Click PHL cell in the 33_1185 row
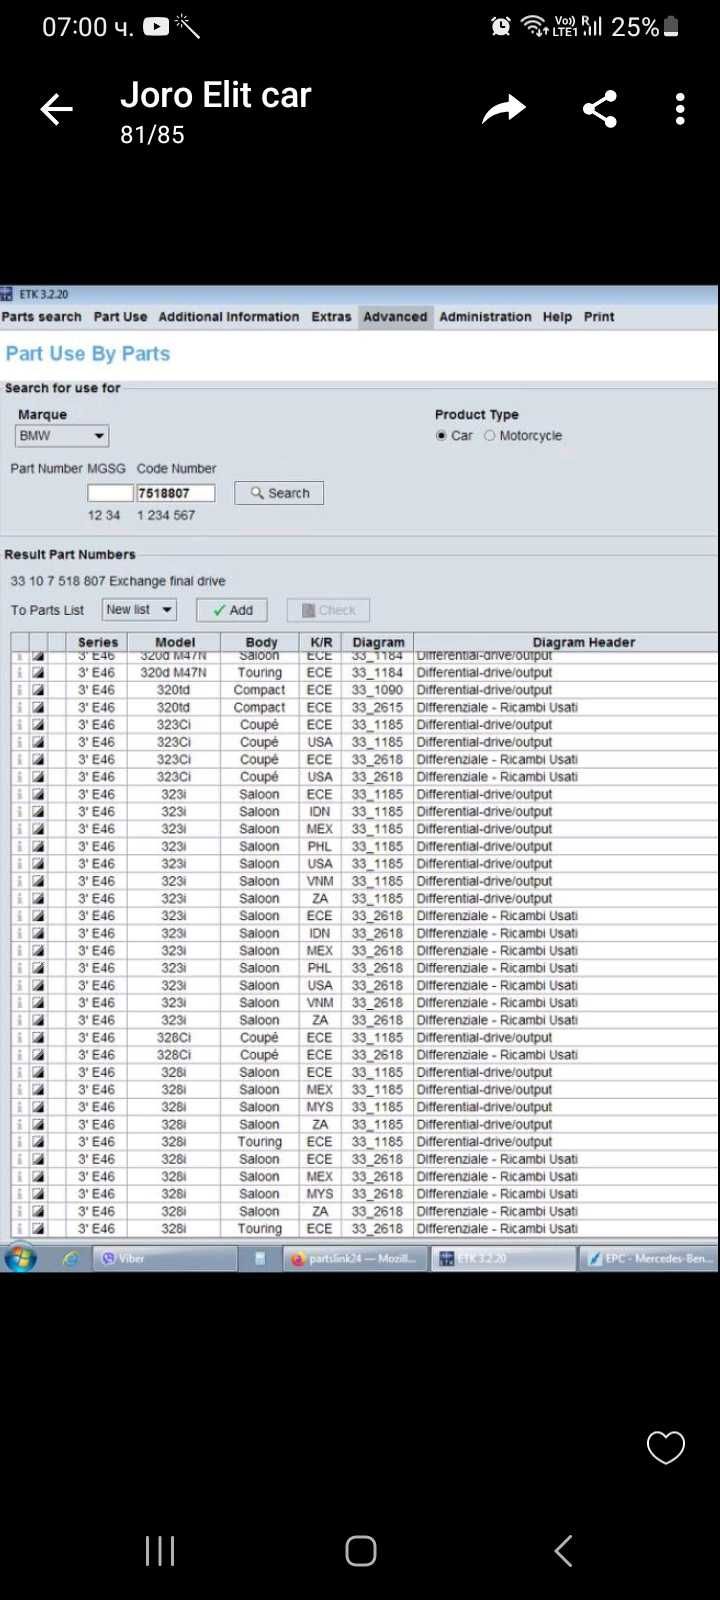 (x=320, y=846)
